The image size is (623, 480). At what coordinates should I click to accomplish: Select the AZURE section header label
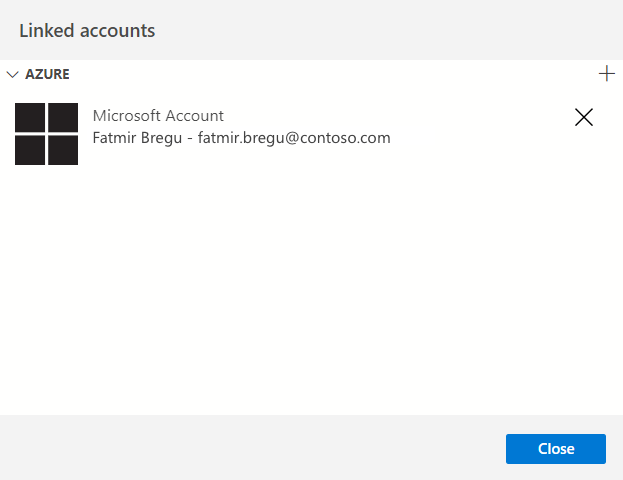pos(47,74)
